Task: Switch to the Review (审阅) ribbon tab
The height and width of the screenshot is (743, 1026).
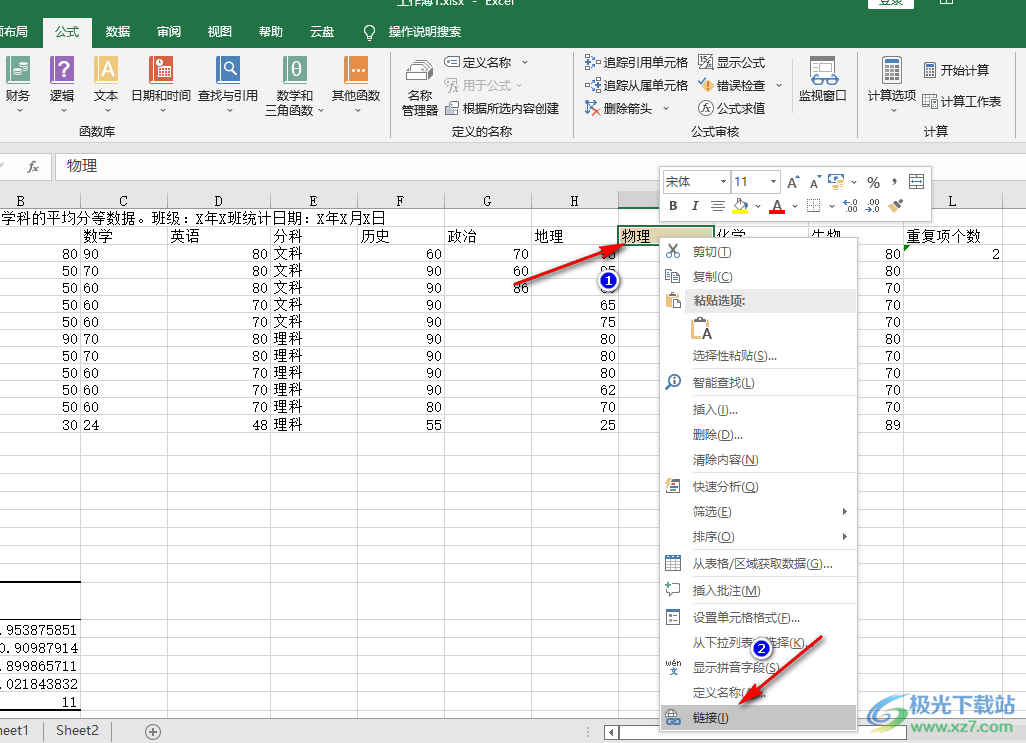Action: (x=169, y=31)
